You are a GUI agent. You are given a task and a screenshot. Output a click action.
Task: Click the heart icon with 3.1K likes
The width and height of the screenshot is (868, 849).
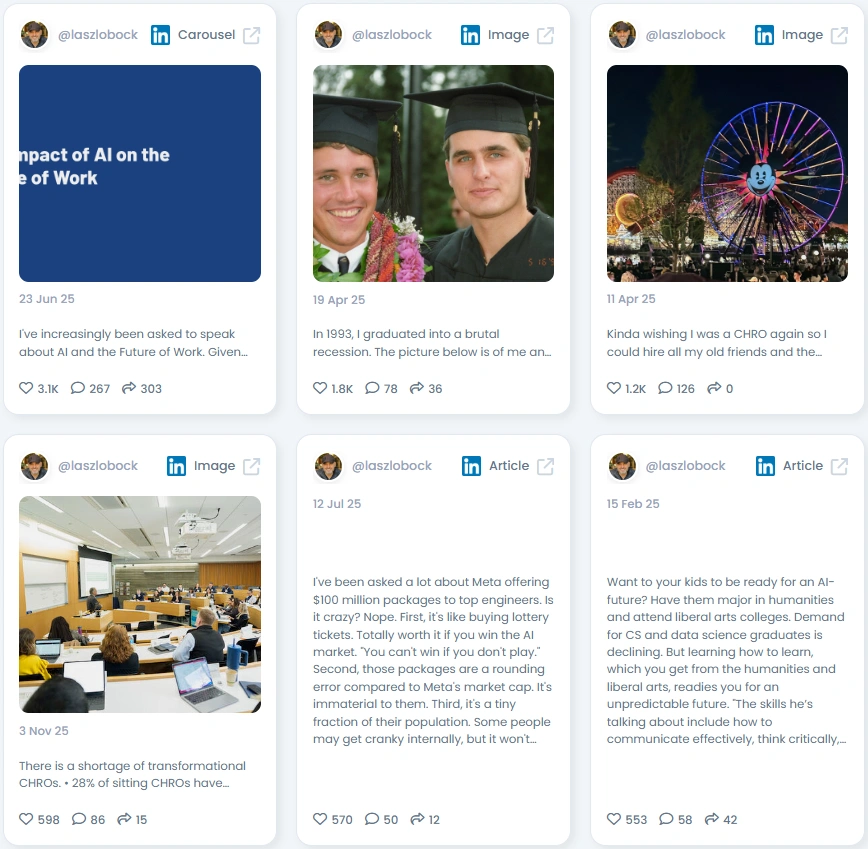[x=26, y=388]
